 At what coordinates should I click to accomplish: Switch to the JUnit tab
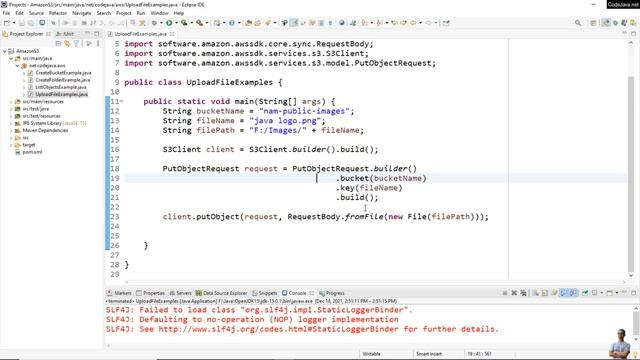tap(65, 34)
